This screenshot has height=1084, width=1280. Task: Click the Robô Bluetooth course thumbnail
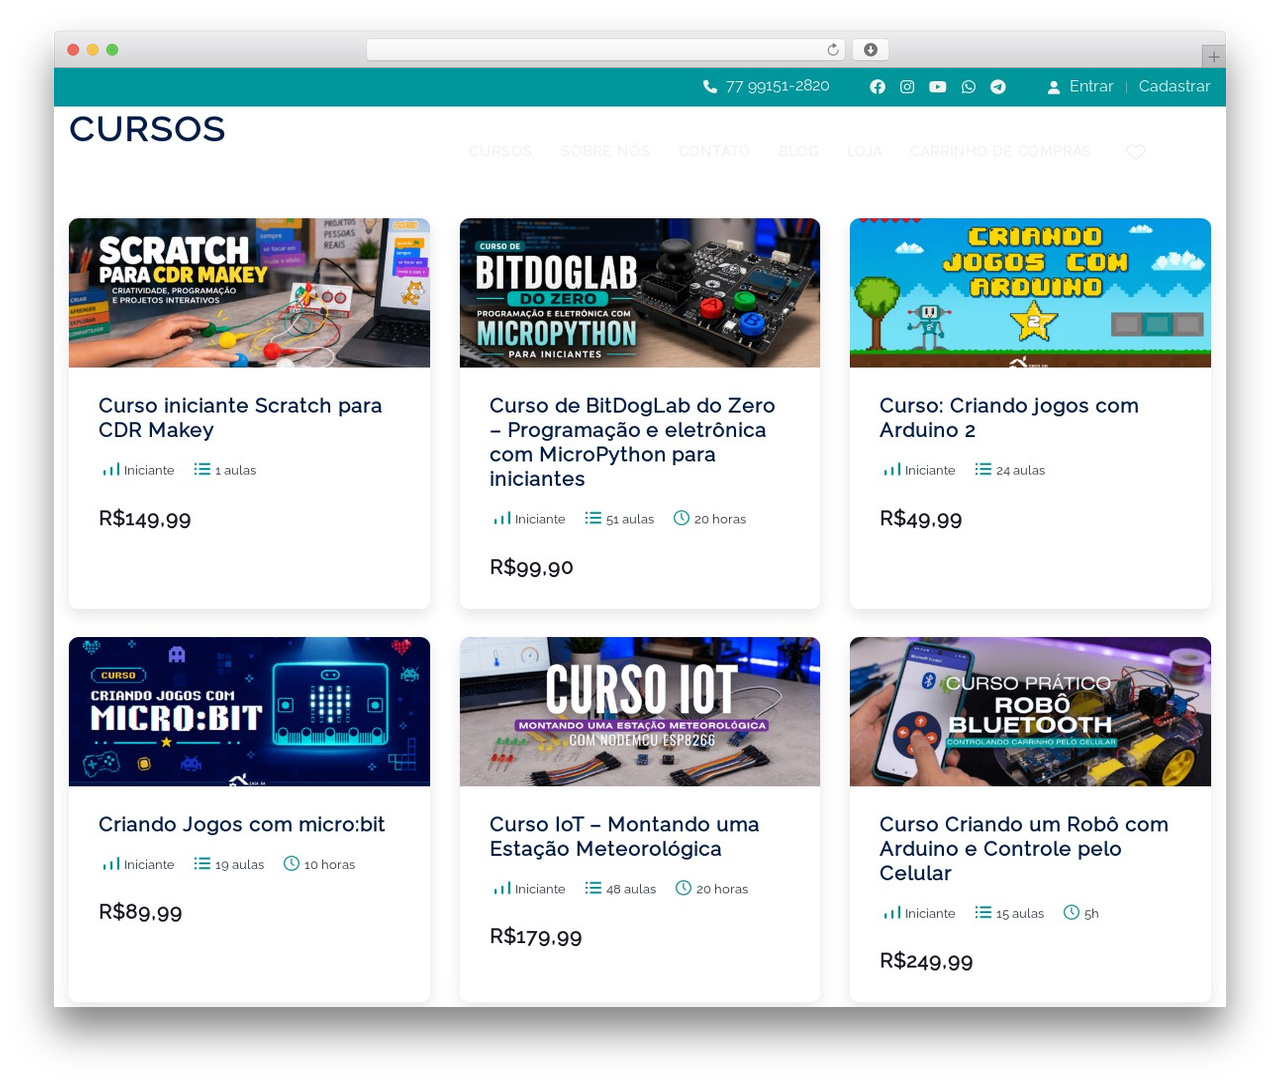pos(1030,712)
